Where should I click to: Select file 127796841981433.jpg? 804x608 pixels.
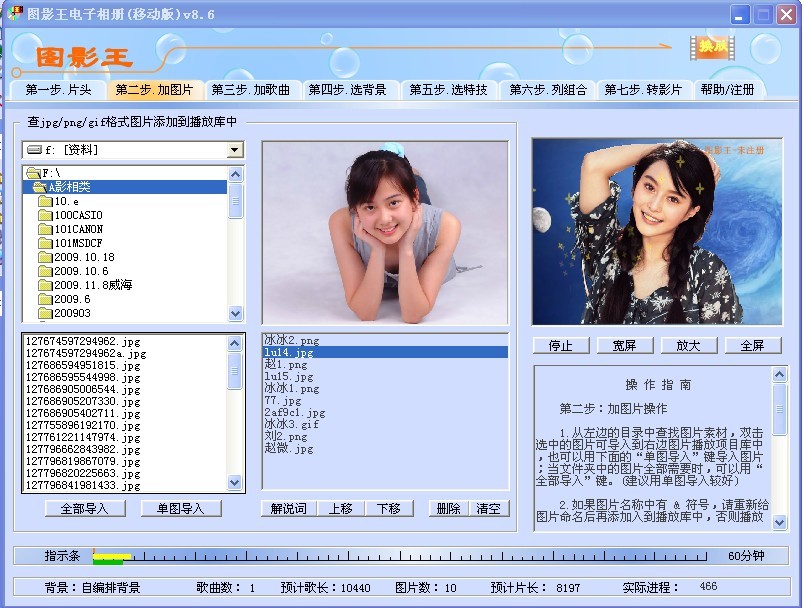pos(83,485)
